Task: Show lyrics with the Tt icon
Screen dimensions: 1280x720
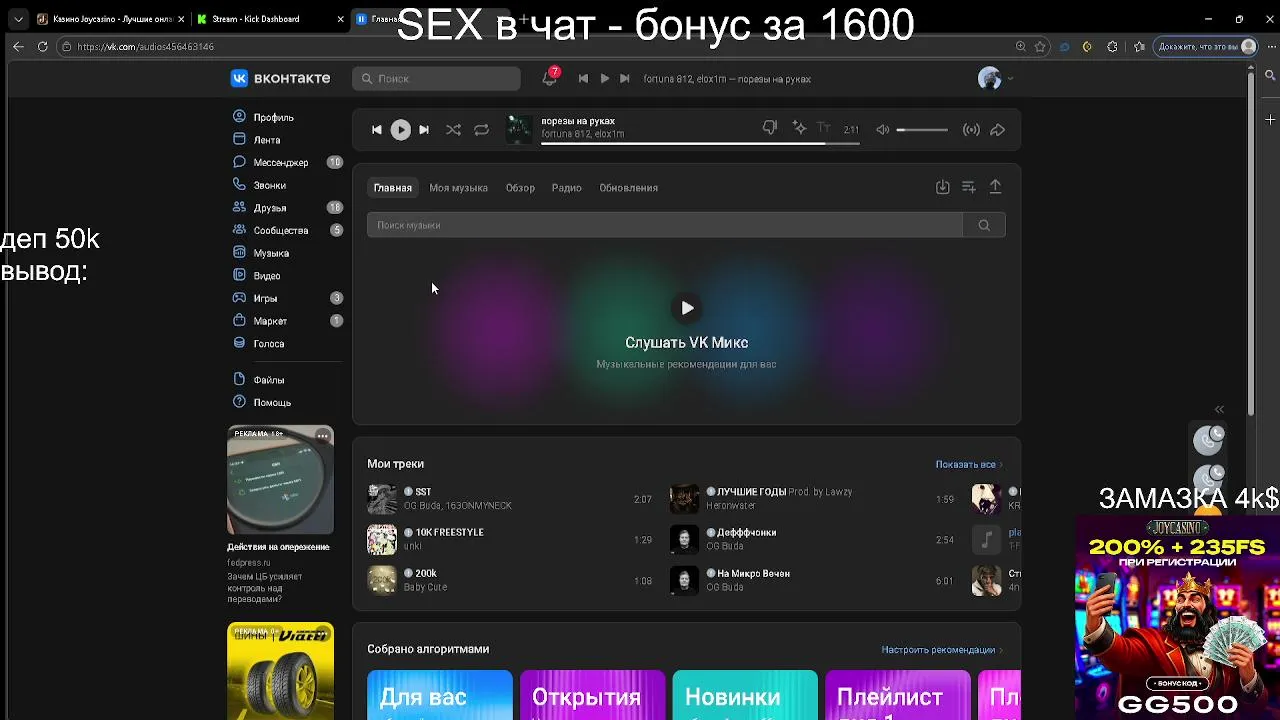Action: [x=824, y=128]
